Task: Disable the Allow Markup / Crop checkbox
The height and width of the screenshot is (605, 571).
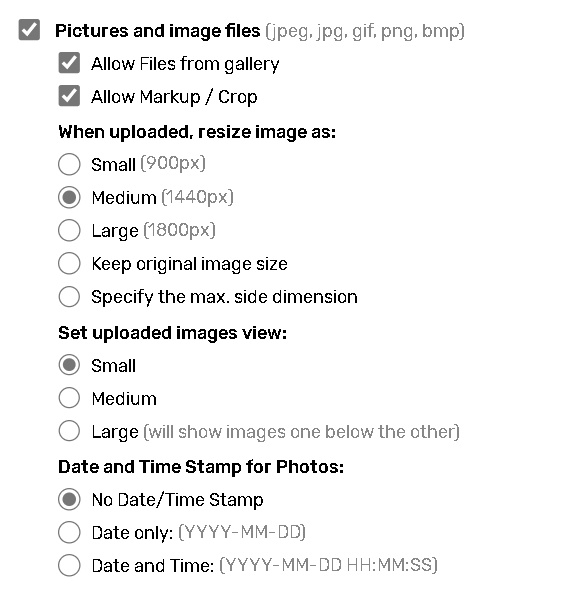Action: pos(69,96)
